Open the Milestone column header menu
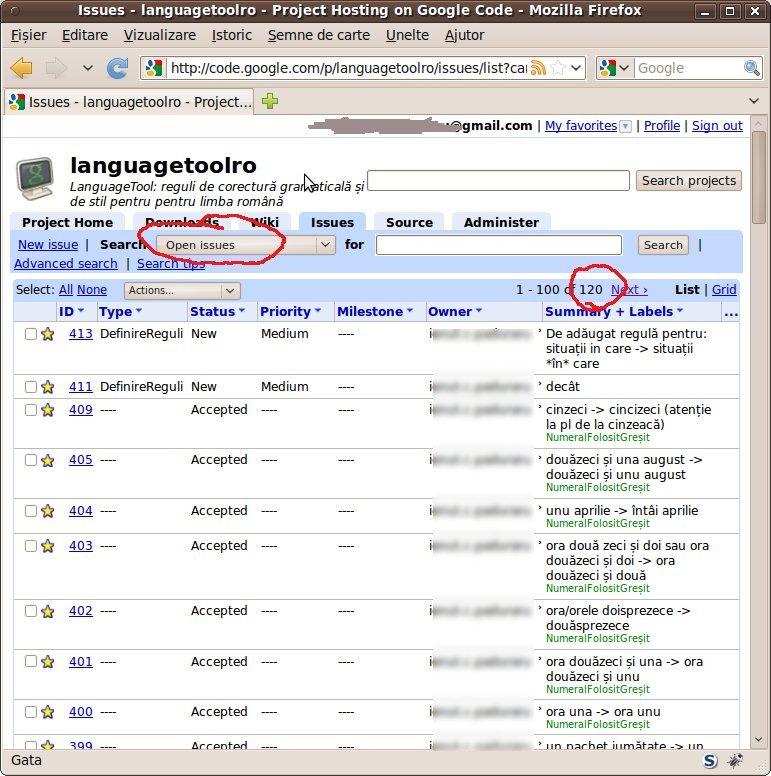The width and height of the screenshot is (771, 776). pyautogui.click(x=375, y=312)
